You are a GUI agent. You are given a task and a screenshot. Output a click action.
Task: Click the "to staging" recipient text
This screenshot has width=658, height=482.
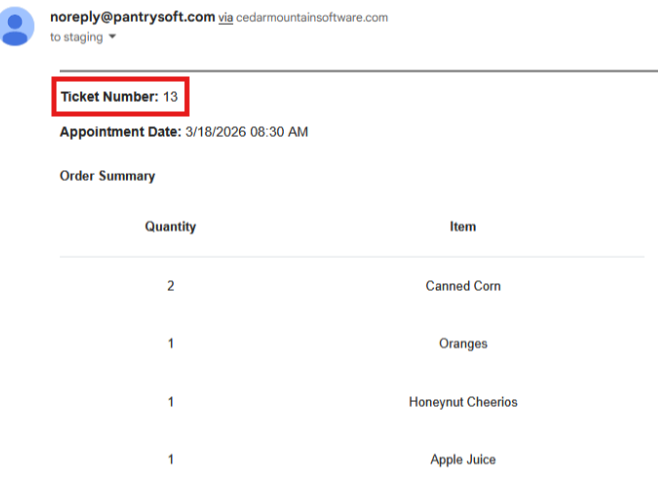pos(76,37)
